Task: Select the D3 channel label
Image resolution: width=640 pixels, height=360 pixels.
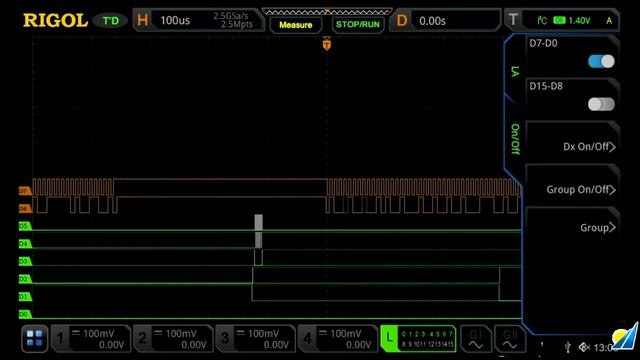Action: click(24, 261)
